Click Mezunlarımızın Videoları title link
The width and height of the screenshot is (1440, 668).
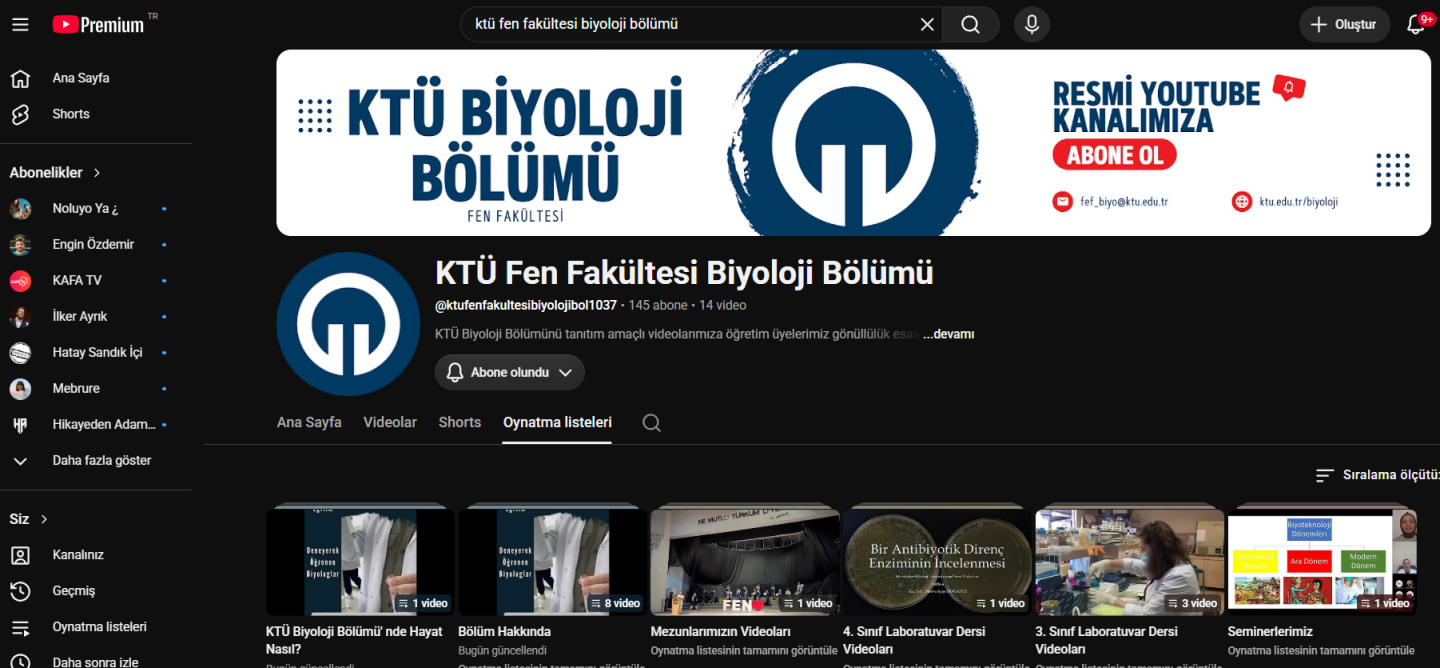coord(720,632)
